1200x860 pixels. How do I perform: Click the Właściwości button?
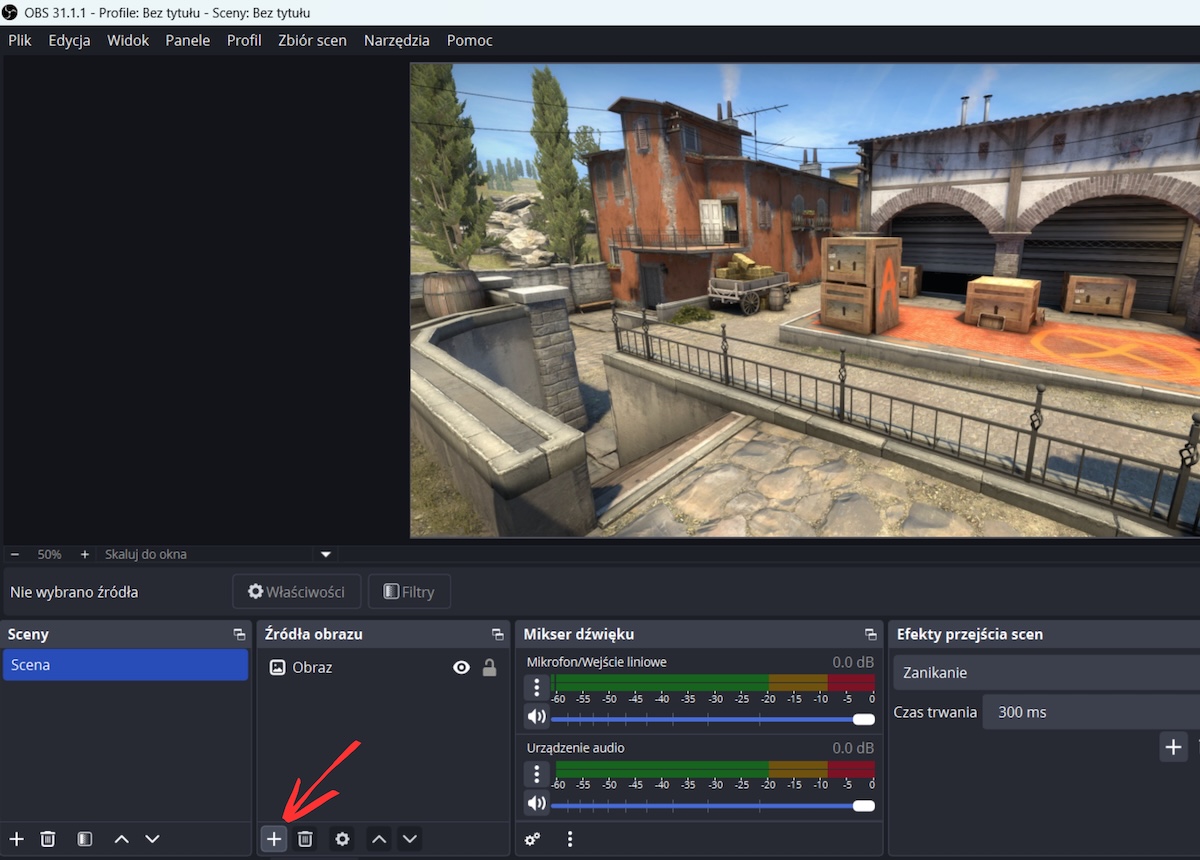tap(296, 592)
